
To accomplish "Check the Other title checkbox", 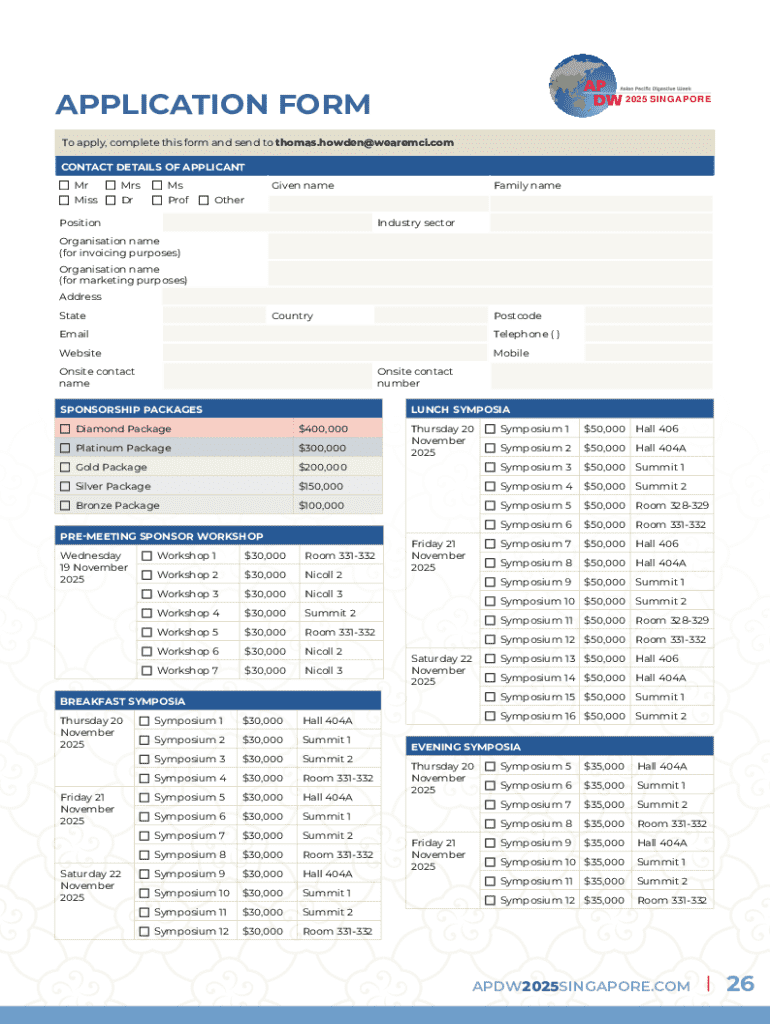I will pyautogui.click(x=204, y=200).
